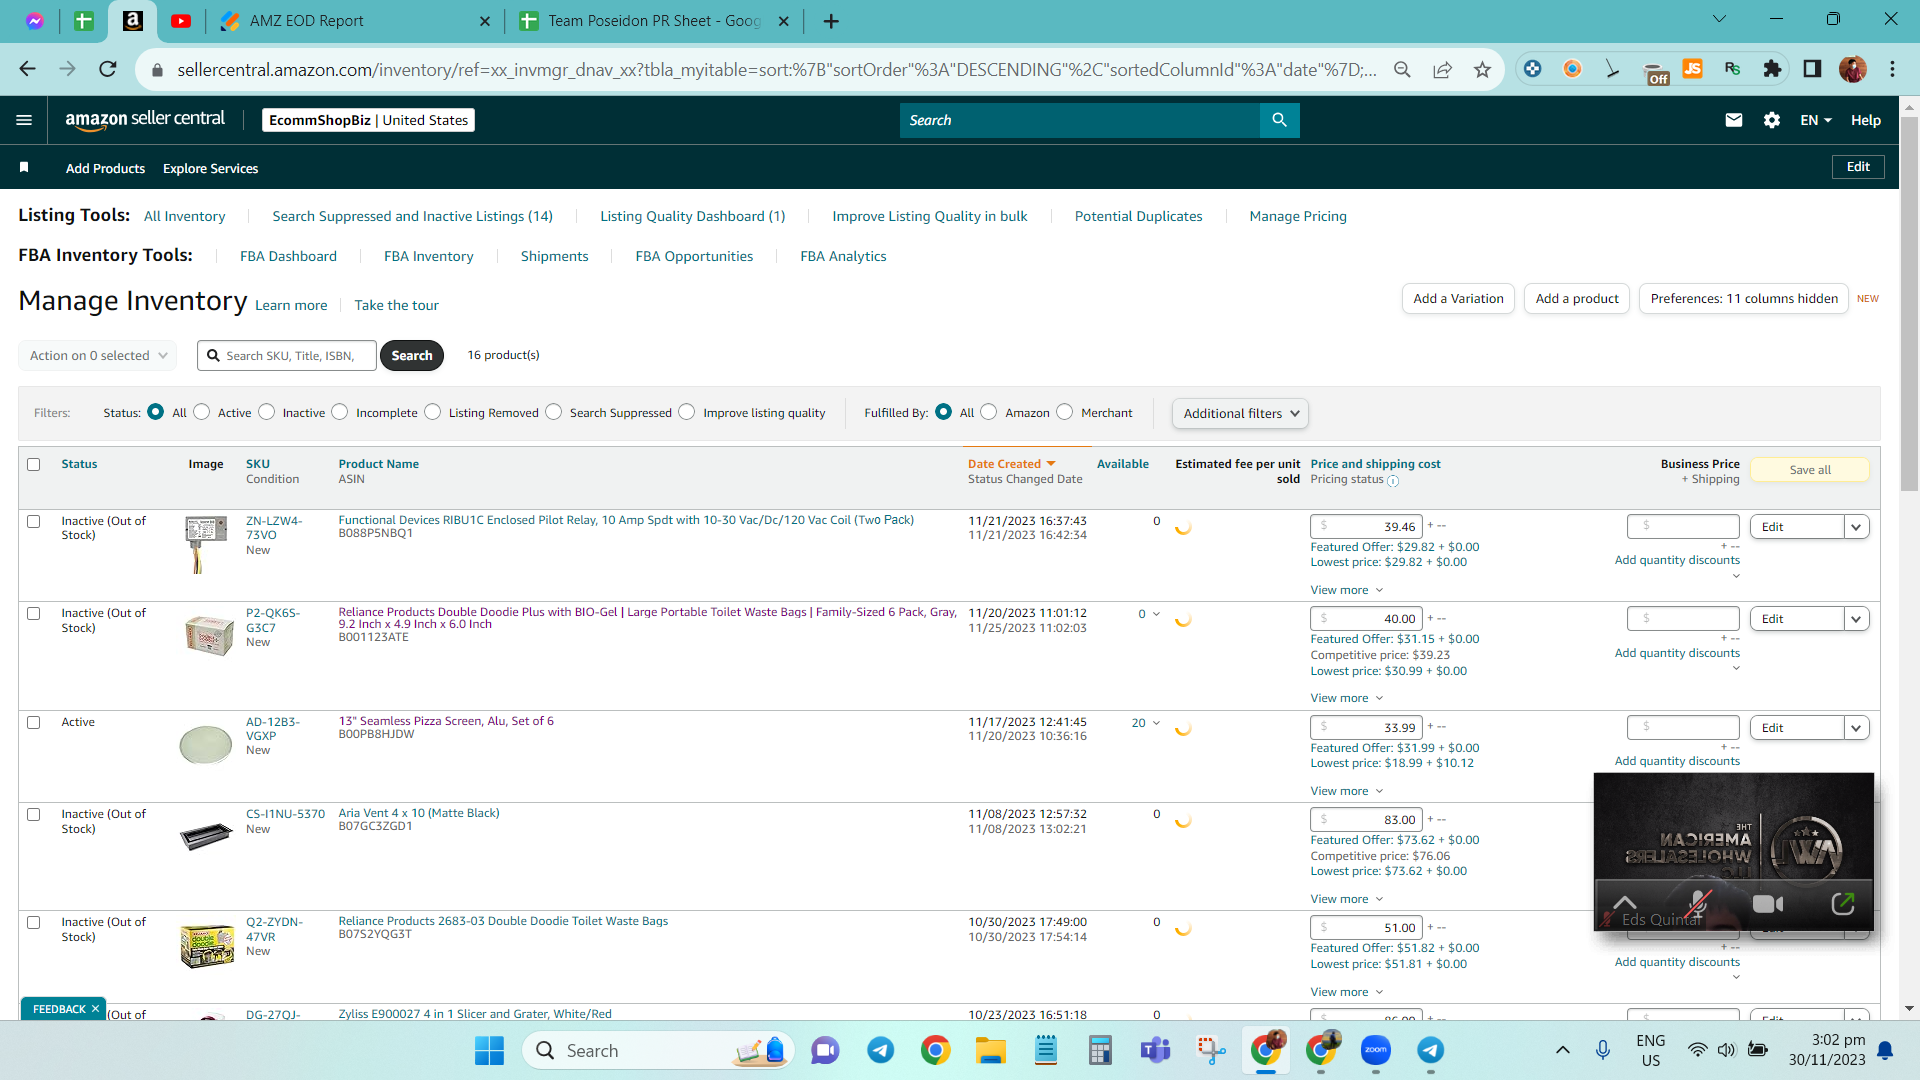This screenshot has width=1920, height=1080.
Task: Open Calculator from taskbar
Action: (1100, 1050)
